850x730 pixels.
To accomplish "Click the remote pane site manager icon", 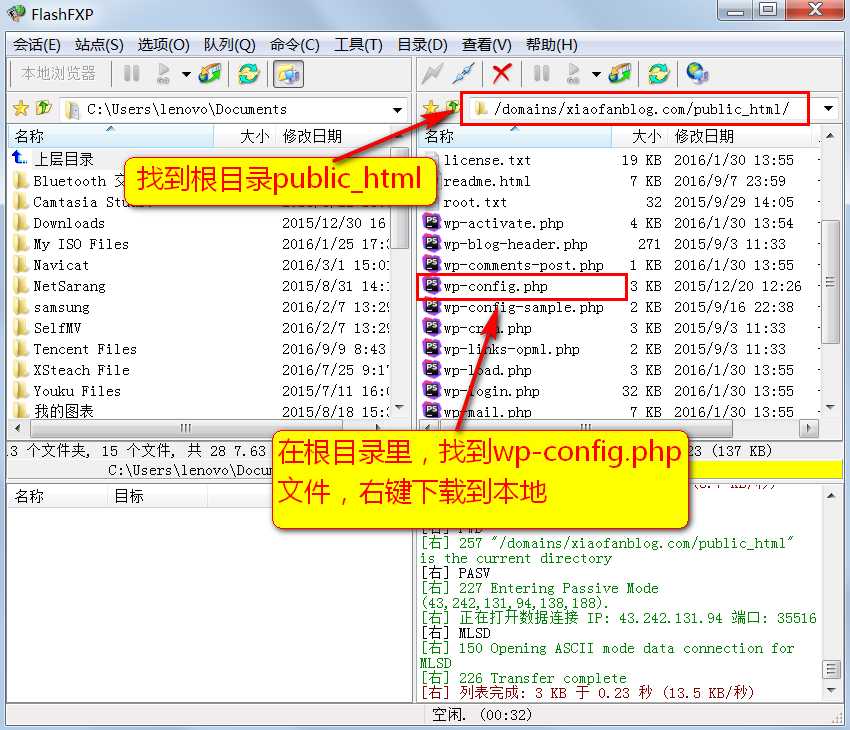I will [620, 73].
